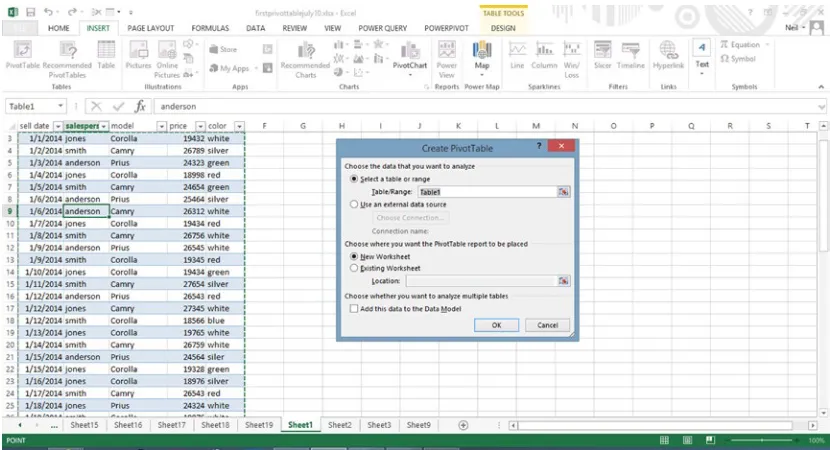Image resolution: width=830 pixels, height=450 pixels.
Task: Click the Pictures icon
Action: 138,55
